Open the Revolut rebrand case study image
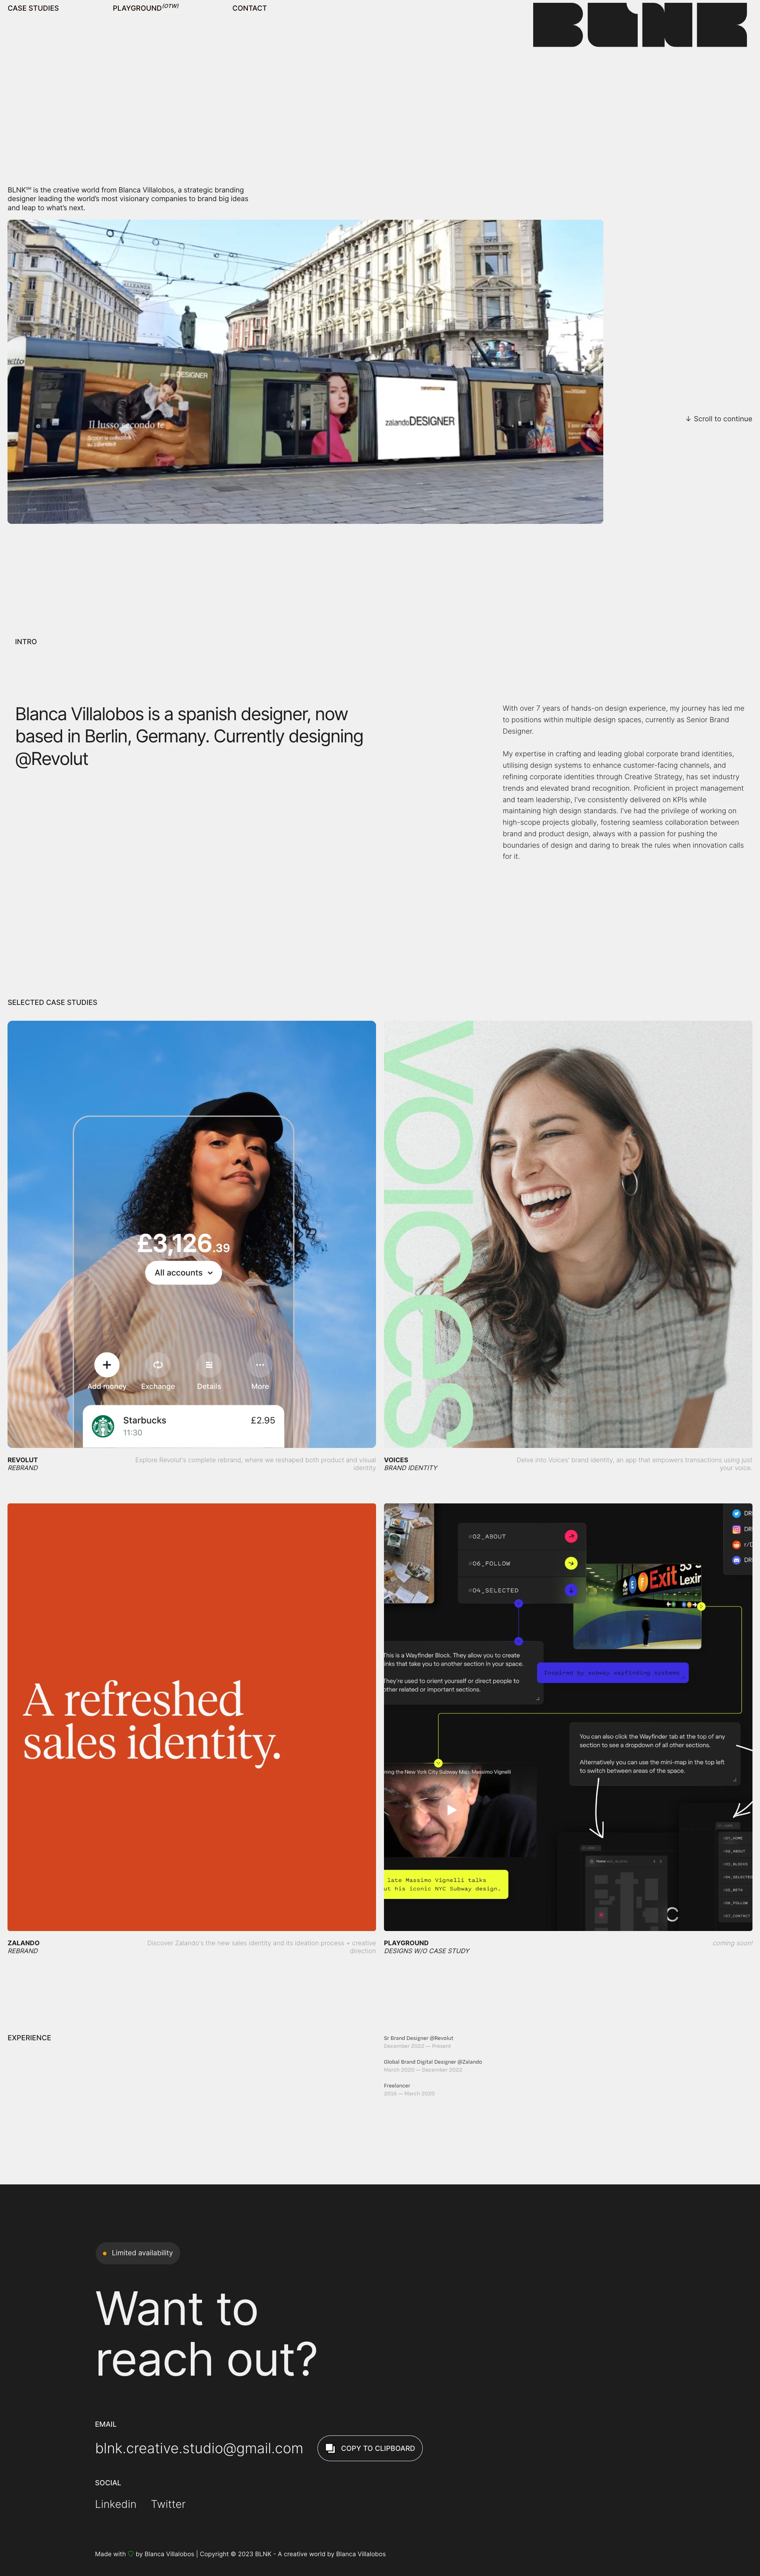760x2576 pixels. click(x=192, y=1234)
